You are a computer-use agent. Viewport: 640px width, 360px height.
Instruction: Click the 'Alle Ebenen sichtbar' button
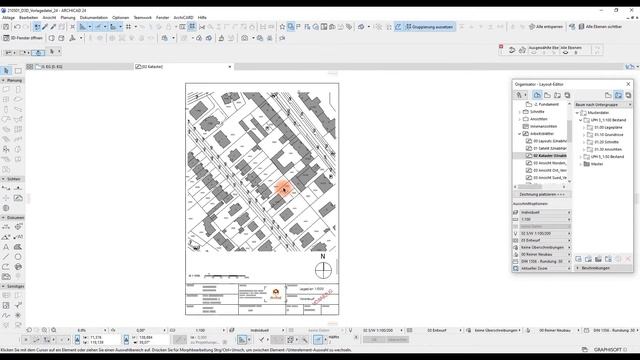(600, 27)
